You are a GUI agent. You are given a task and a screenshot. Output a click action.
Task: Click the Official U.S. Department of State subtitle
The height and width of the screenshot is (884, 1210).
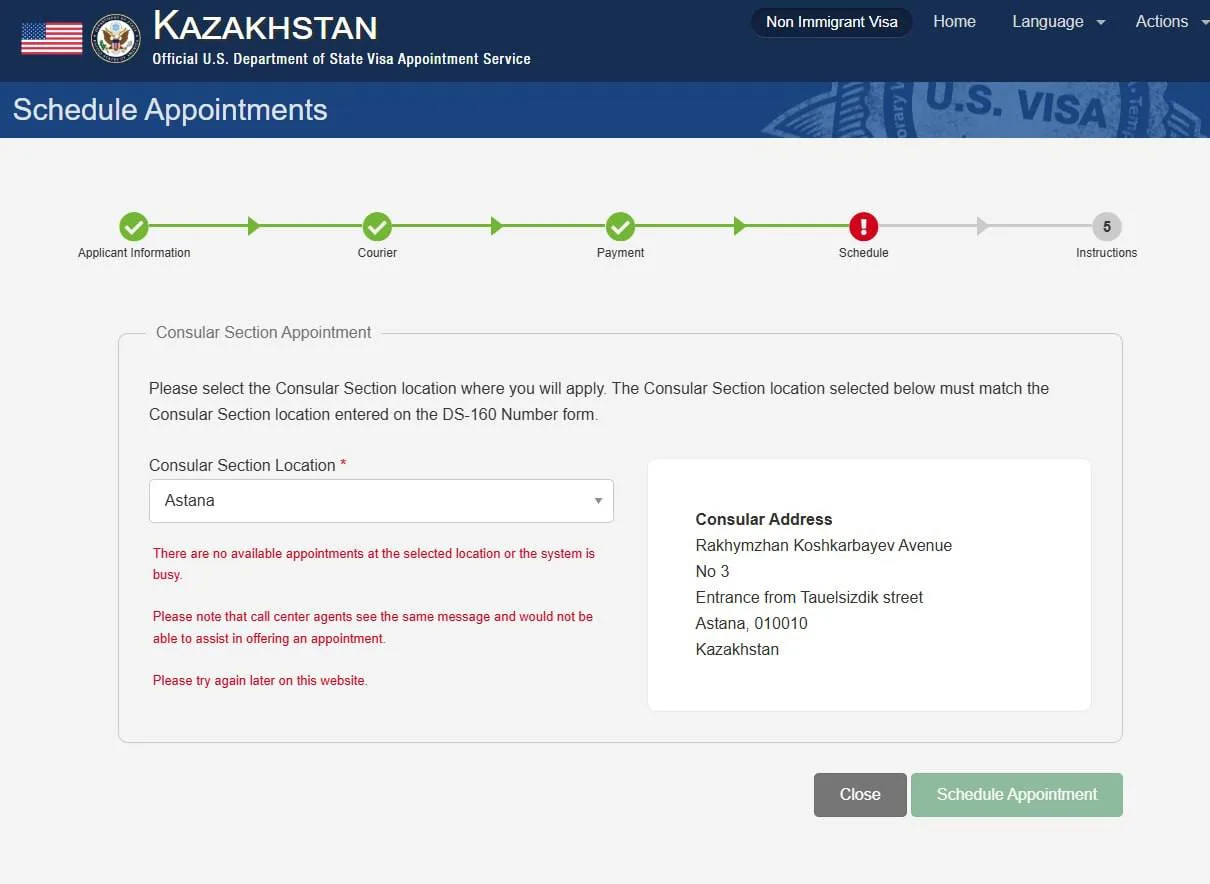pyautogui.click(x=341, y=59)
